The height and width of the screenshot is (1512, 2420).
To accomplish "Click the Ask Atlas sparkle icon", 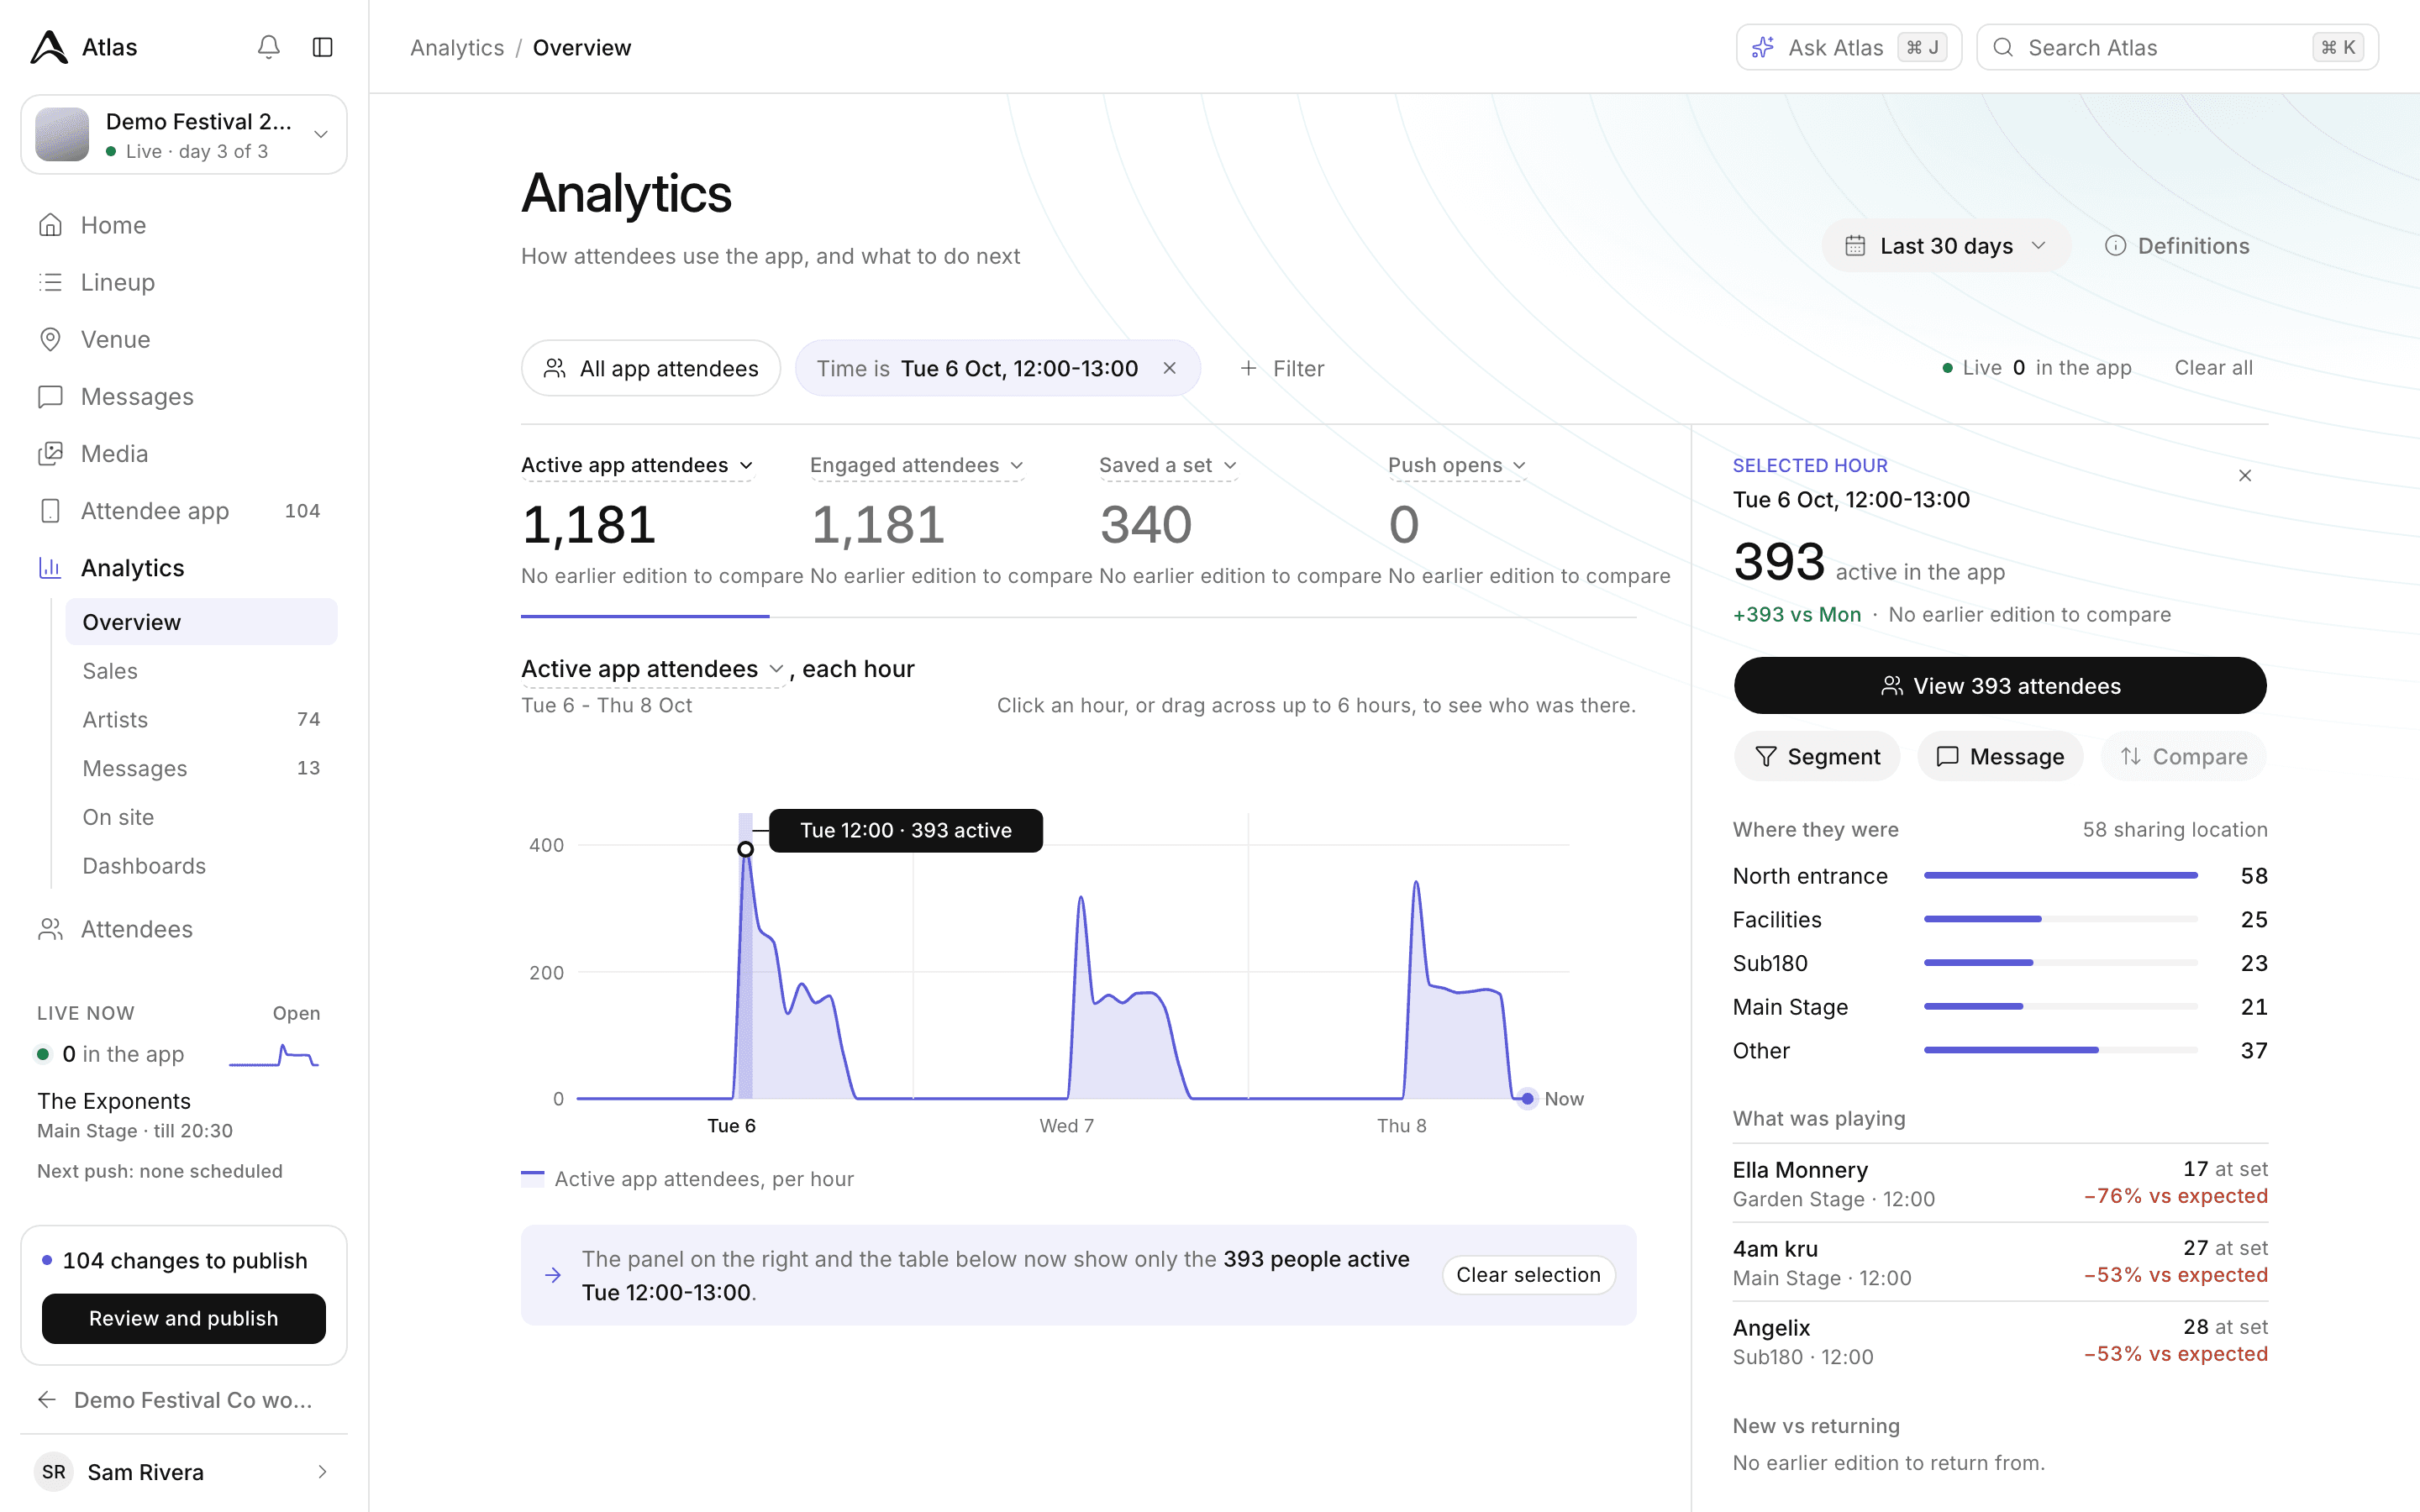I will pyautogui.click(x=1763, y=47).
